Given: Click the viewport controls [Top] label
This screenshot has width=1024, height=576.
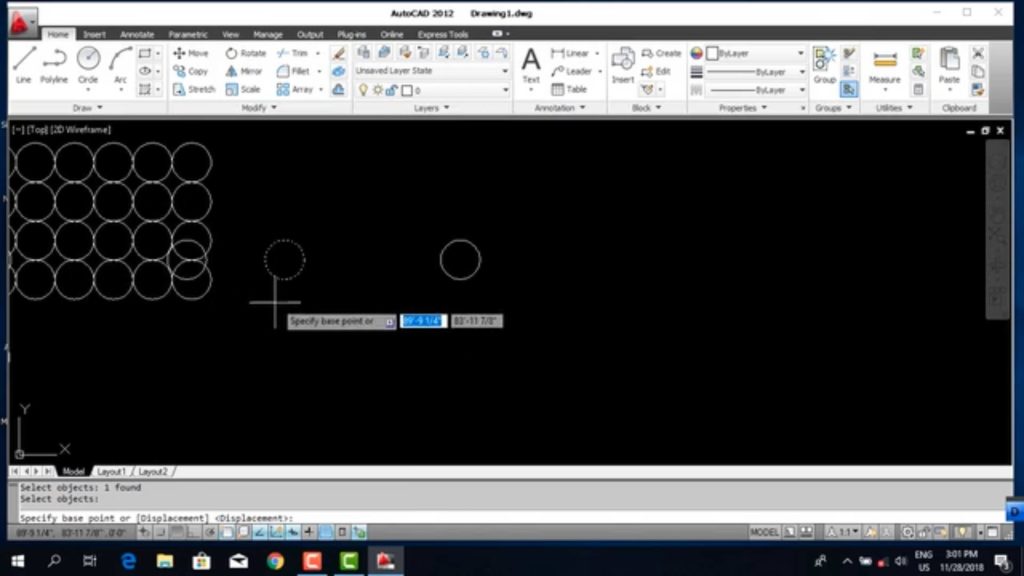Looking at the screenshot, I should [37, 130].
